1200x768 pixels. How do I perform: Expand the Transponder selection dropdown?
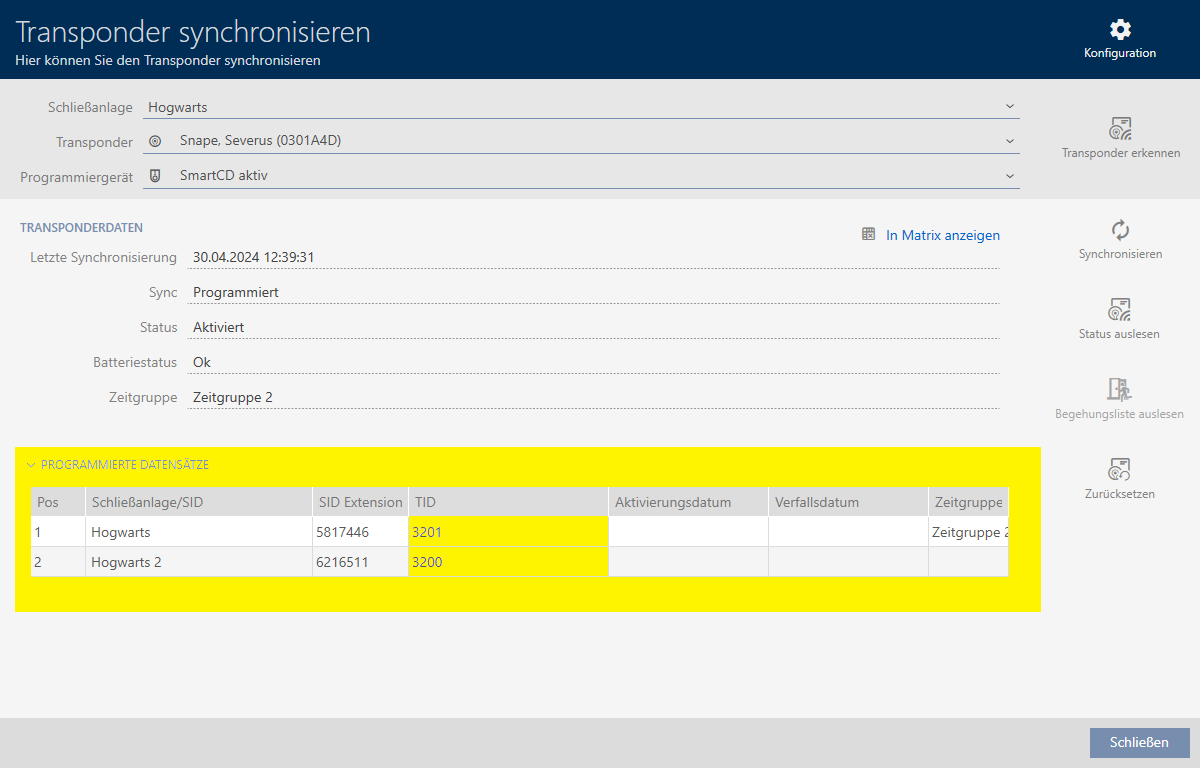click(1009, 141)
